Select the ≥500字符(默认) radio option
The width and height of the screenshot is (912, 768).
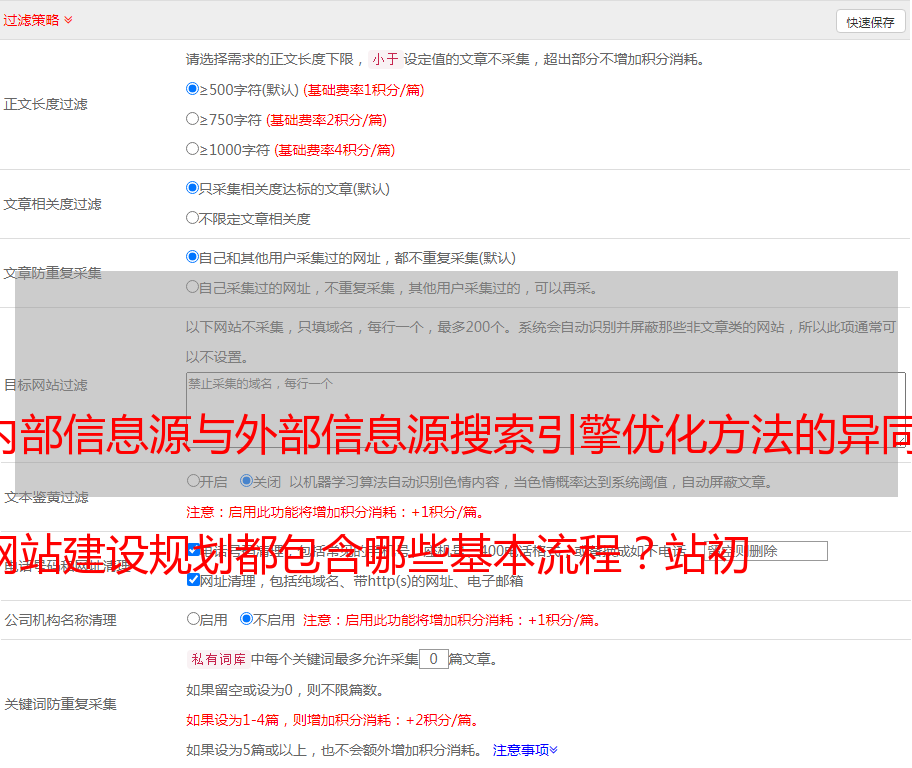pos(193,88)
